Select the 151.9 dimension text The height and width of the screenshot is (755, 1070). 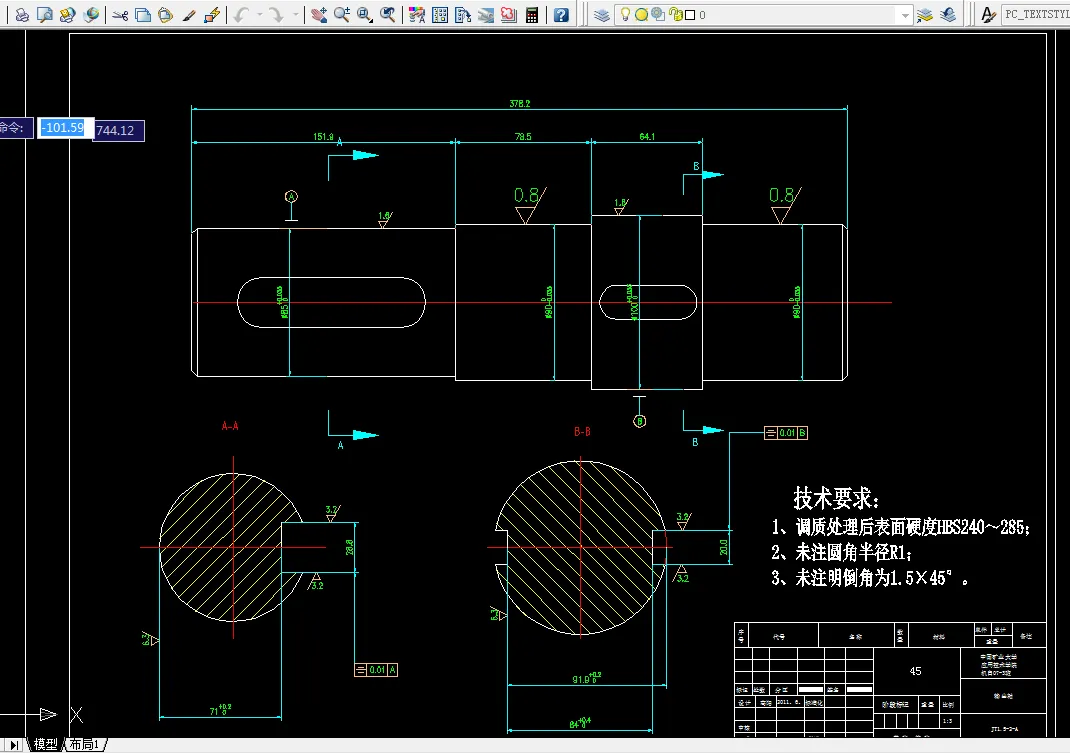click(323, 137)
